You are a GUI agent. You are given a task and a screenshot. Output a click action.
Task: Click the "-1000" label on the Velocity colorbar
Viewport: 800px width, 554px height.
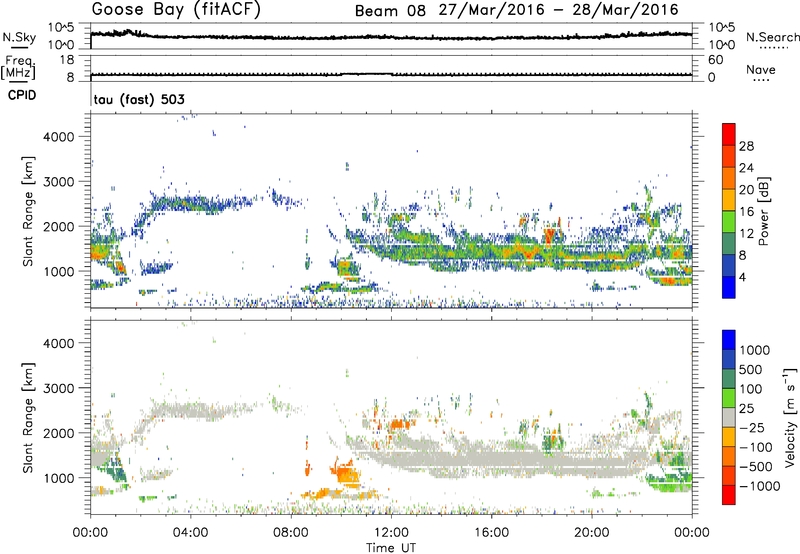759,486
